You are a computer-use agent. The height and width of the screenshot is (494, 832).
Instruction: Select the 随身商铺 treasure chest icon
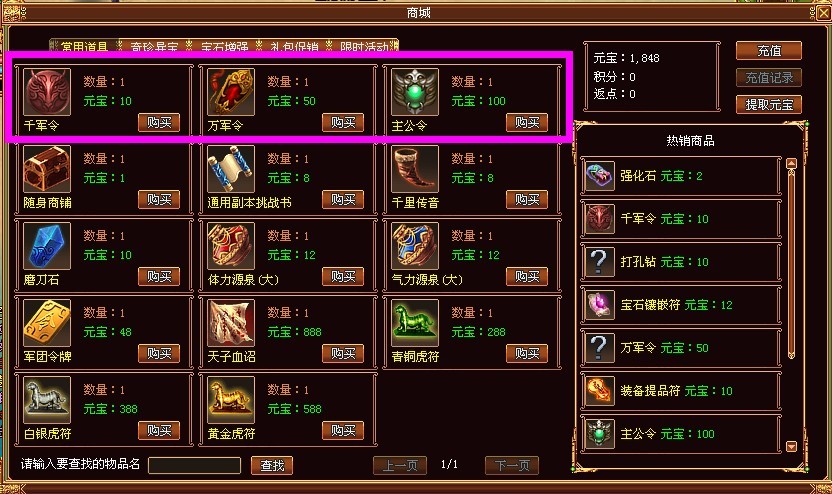[47, 169]
